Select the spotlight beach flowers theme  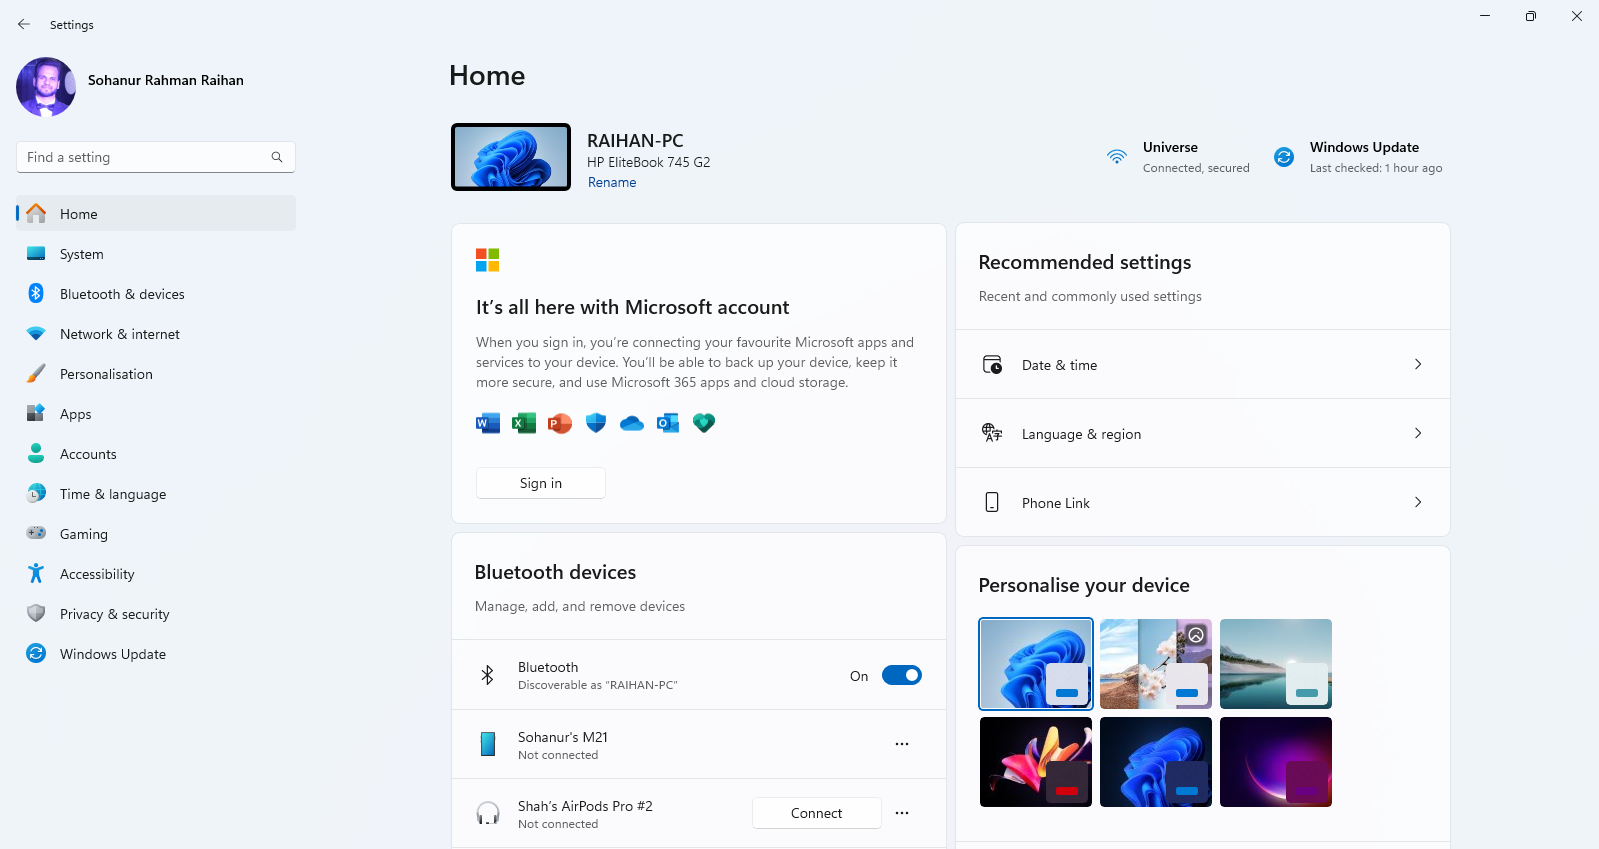coord(1156,664)
